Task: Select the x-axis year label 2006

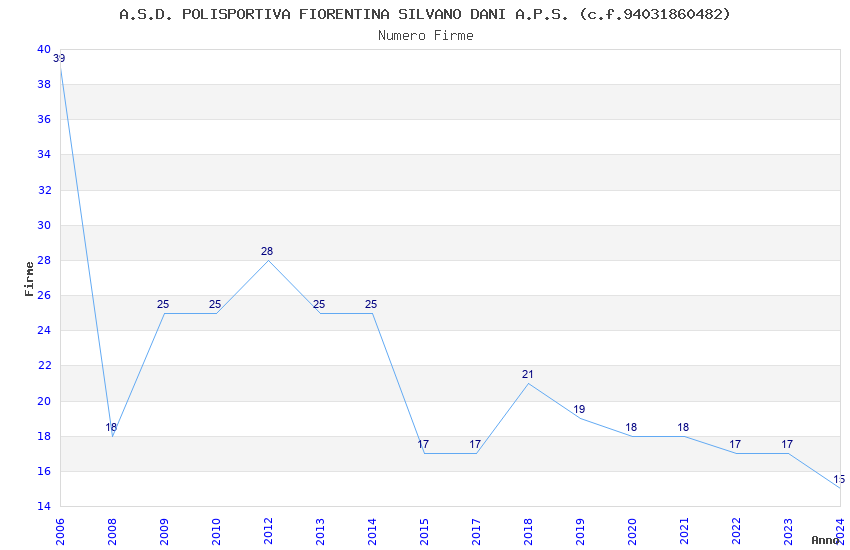Action: pos(60,532)
